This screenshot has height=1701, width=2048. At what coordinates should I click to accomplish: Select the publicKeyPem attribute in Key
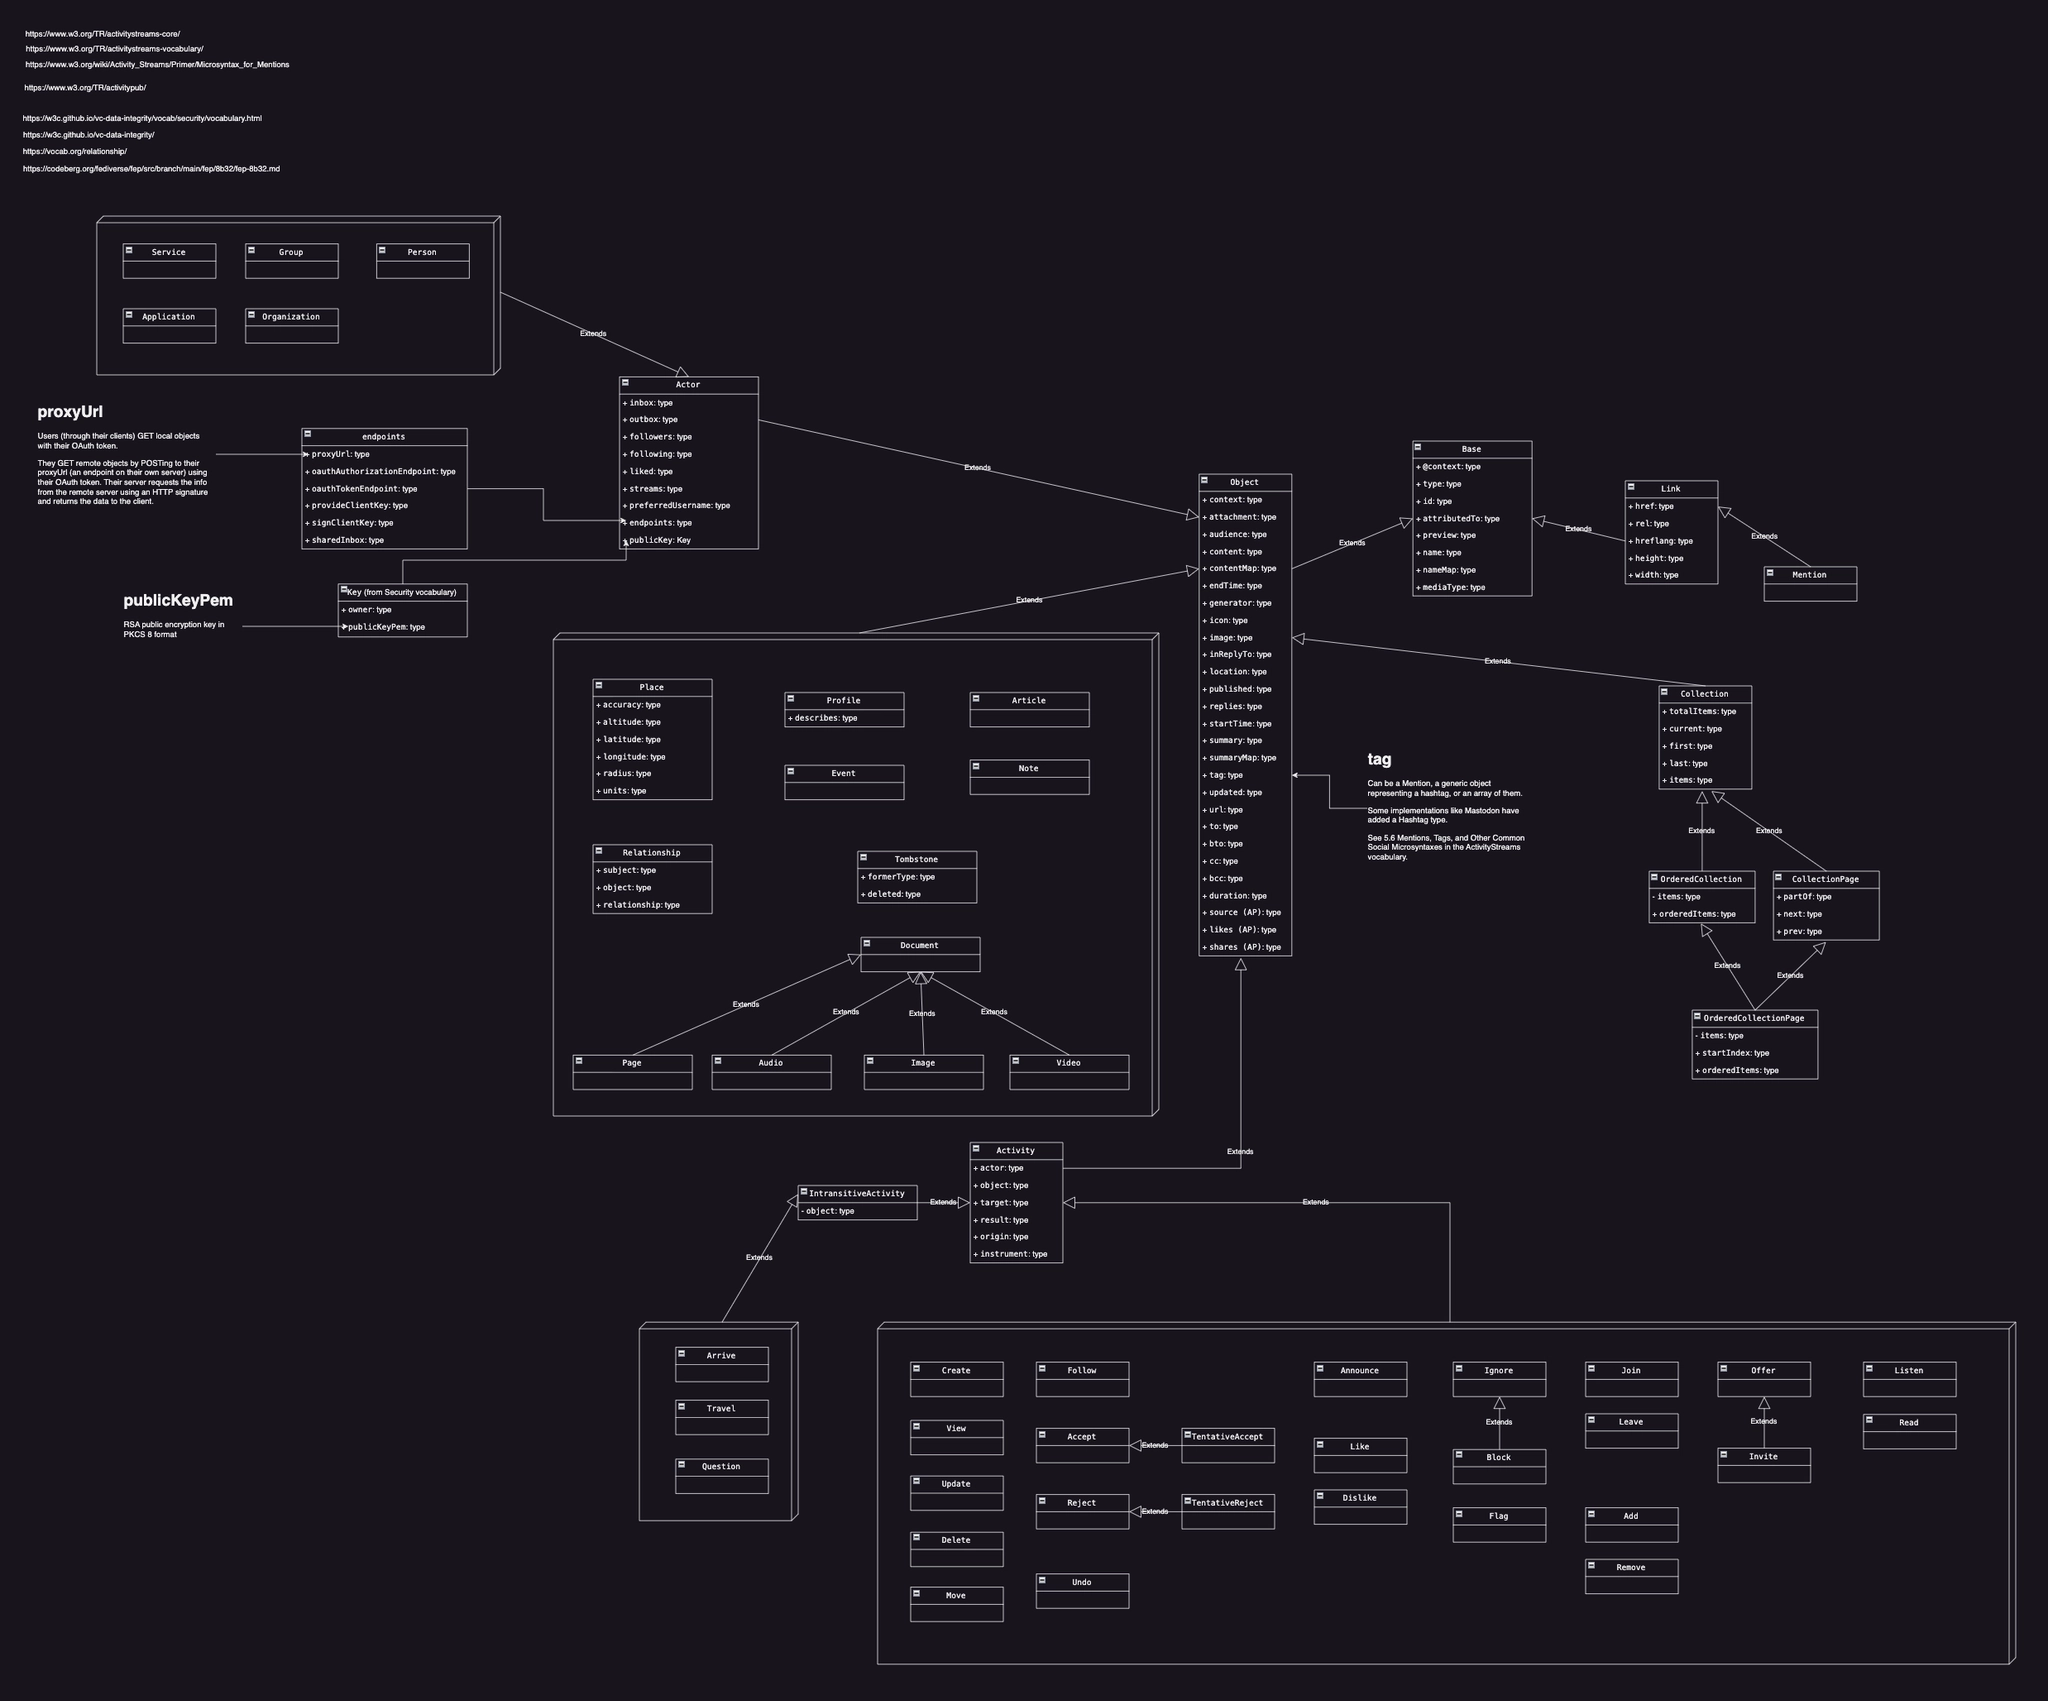point(403,627)
